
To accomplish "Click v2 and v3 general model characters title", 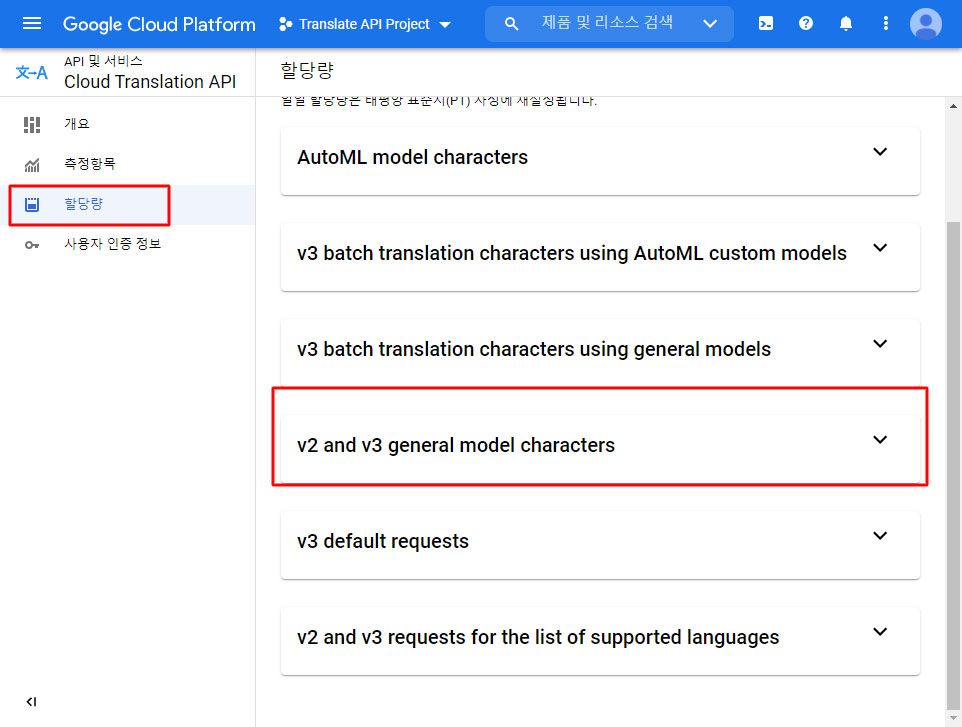I will [x=456, y=445].
